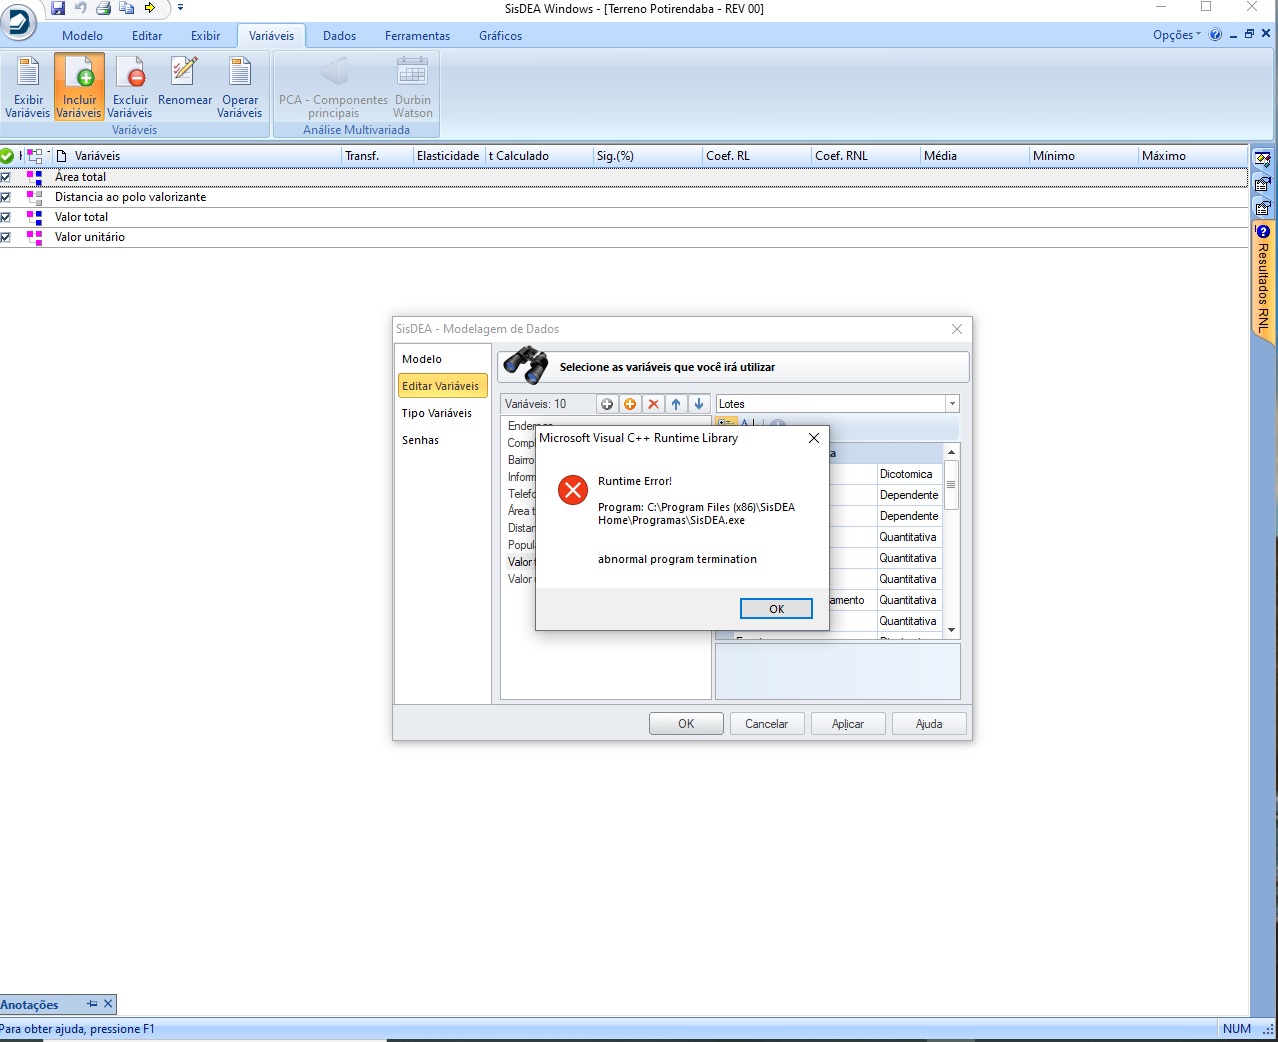This screenshot has height=1042, width=1278.
Task: Open the Exibir ribbon tab
Action: coord(206,36)
